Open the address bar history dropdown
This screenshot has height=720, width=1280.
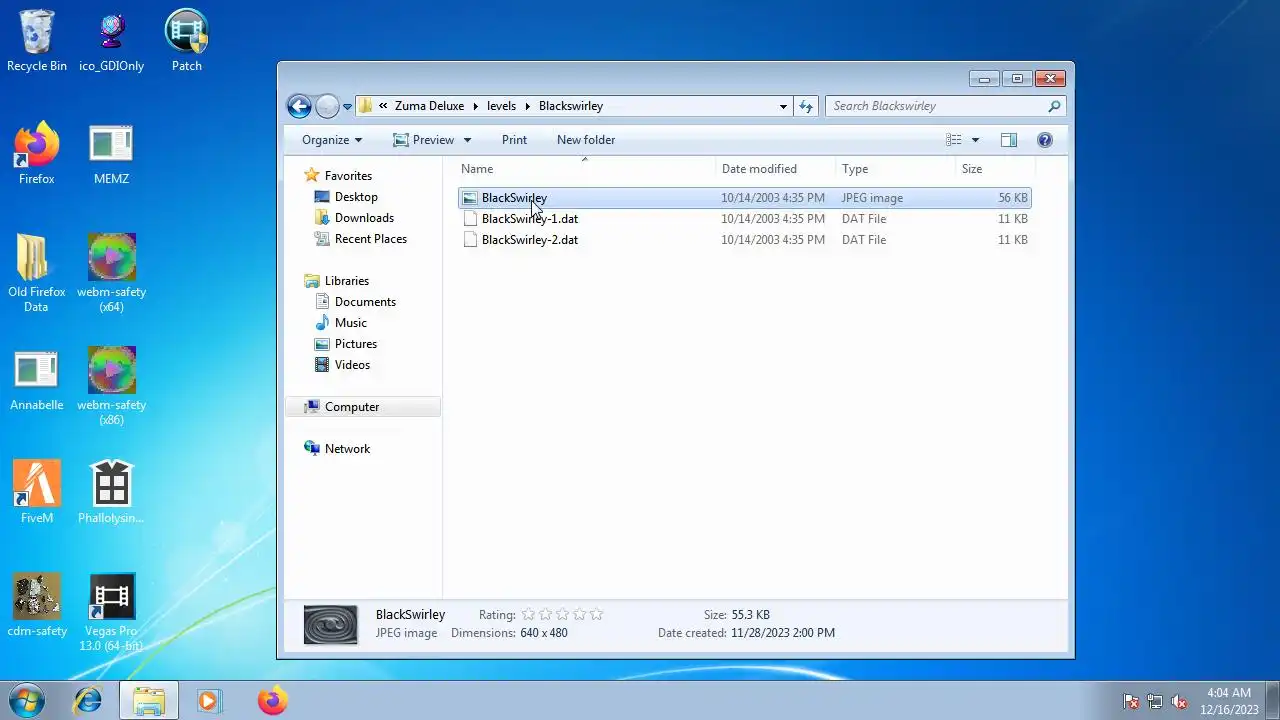(x=783, y=106)
